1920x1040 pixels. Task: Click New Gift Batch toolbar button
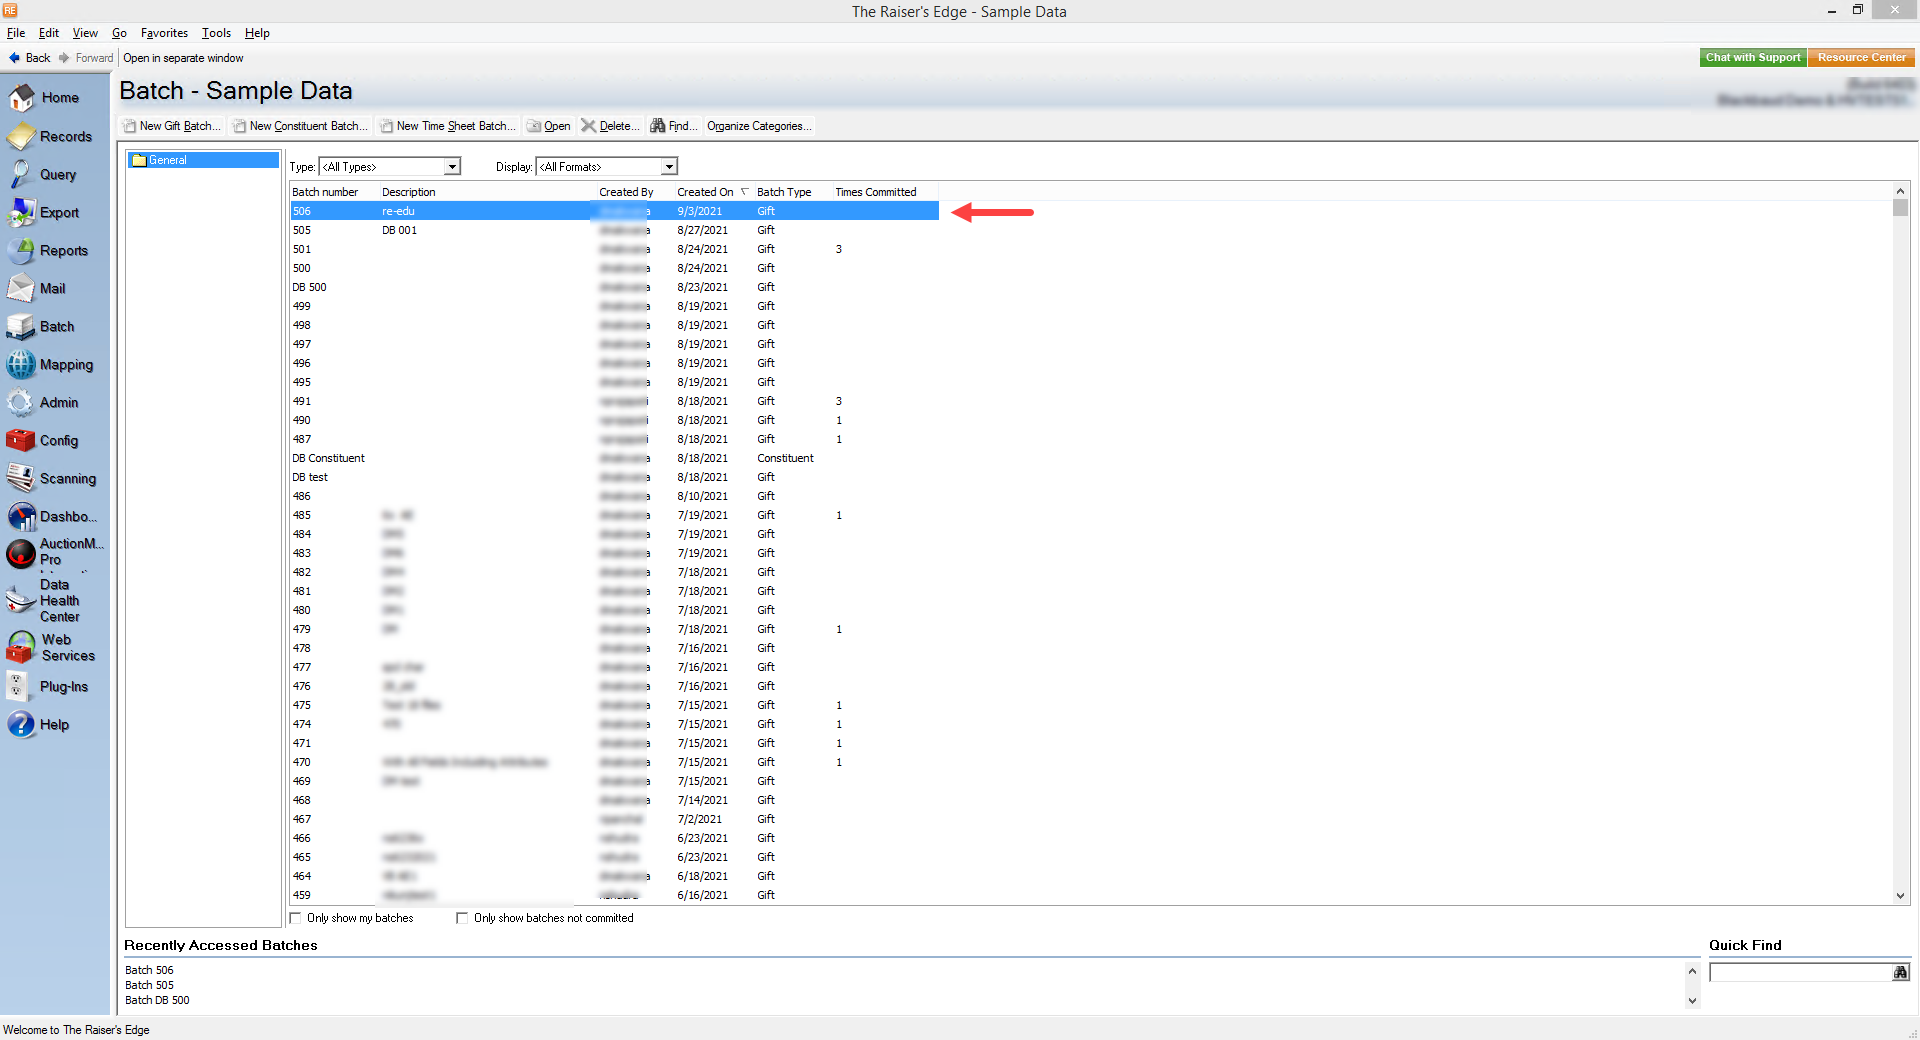point(172,126)
